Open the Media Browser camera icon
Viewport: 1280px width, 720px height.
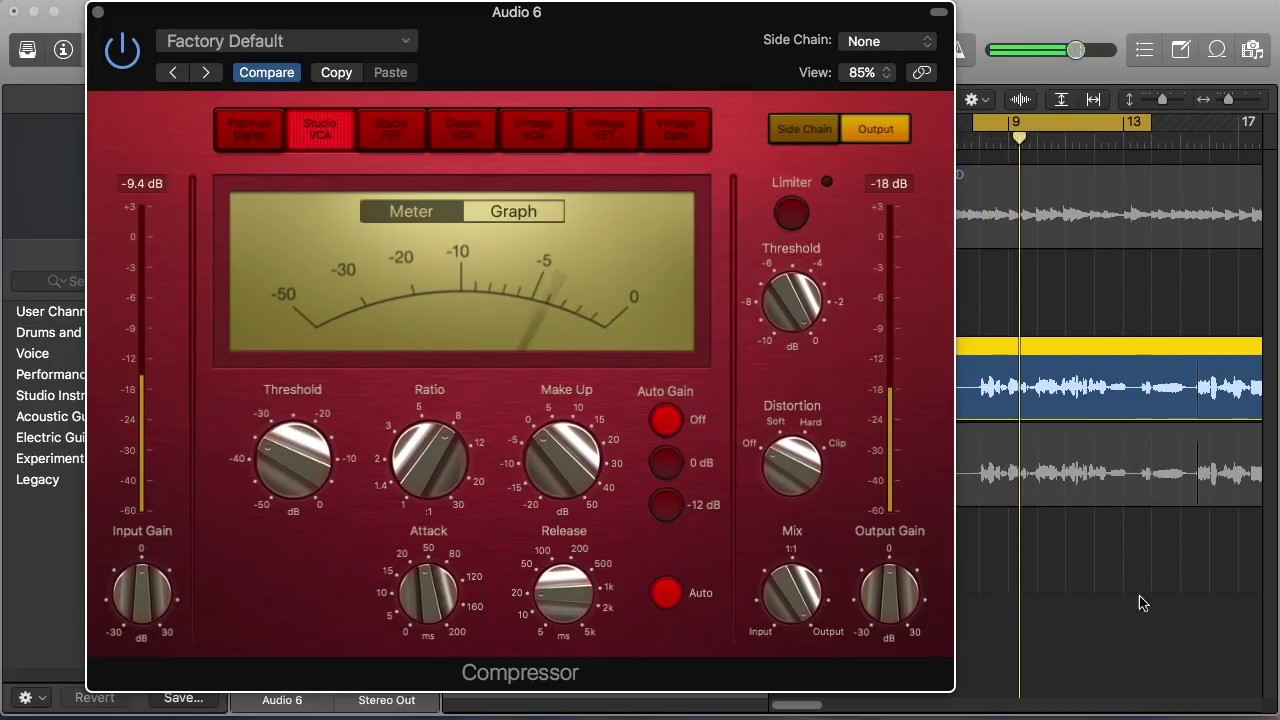tap(1252, 49)
